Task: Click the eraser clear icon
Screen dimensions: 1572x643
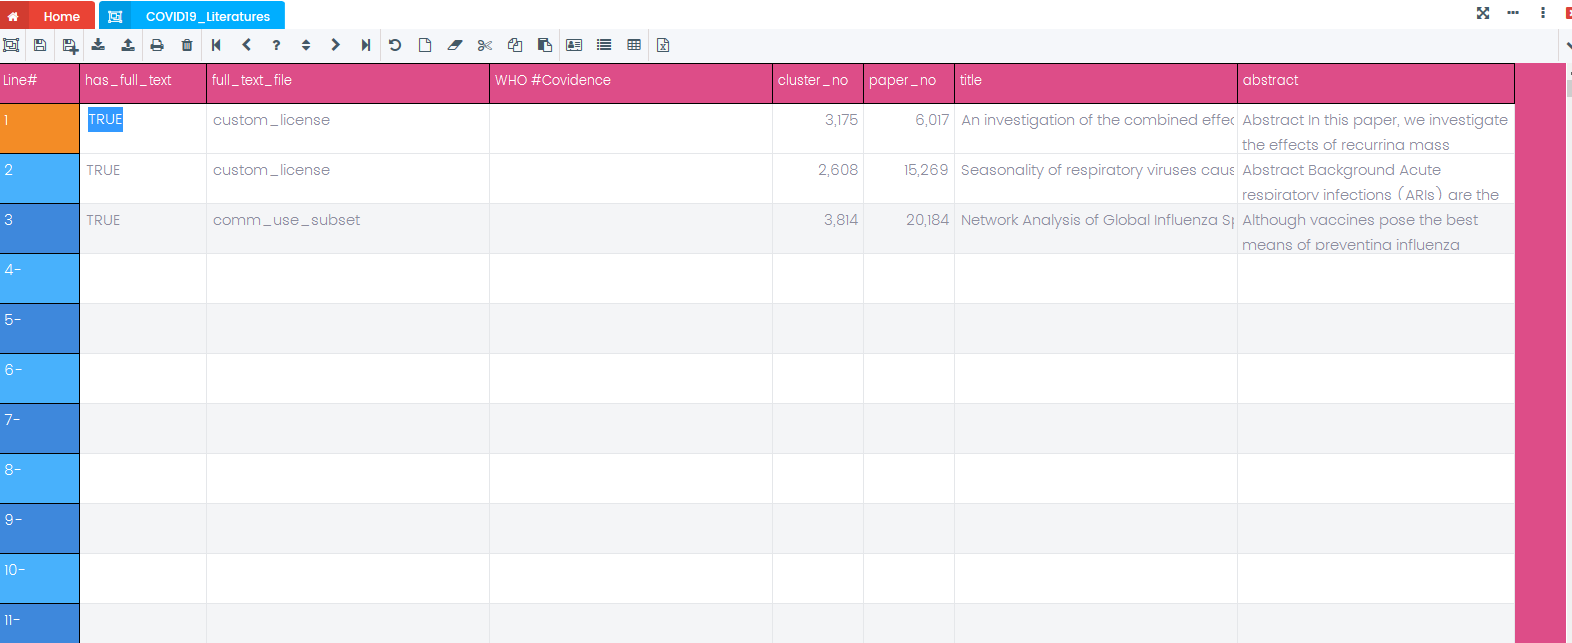Action: 455,45
